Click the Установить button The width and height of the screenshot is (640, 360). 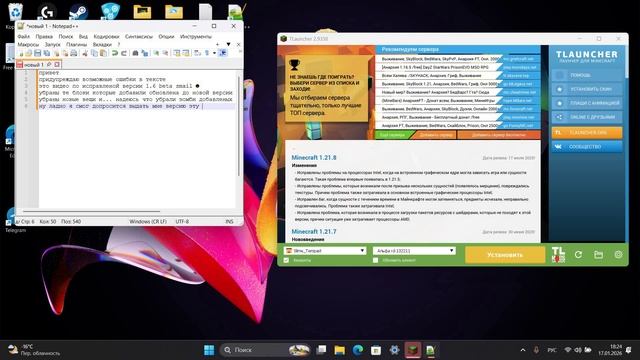[505, 255]
